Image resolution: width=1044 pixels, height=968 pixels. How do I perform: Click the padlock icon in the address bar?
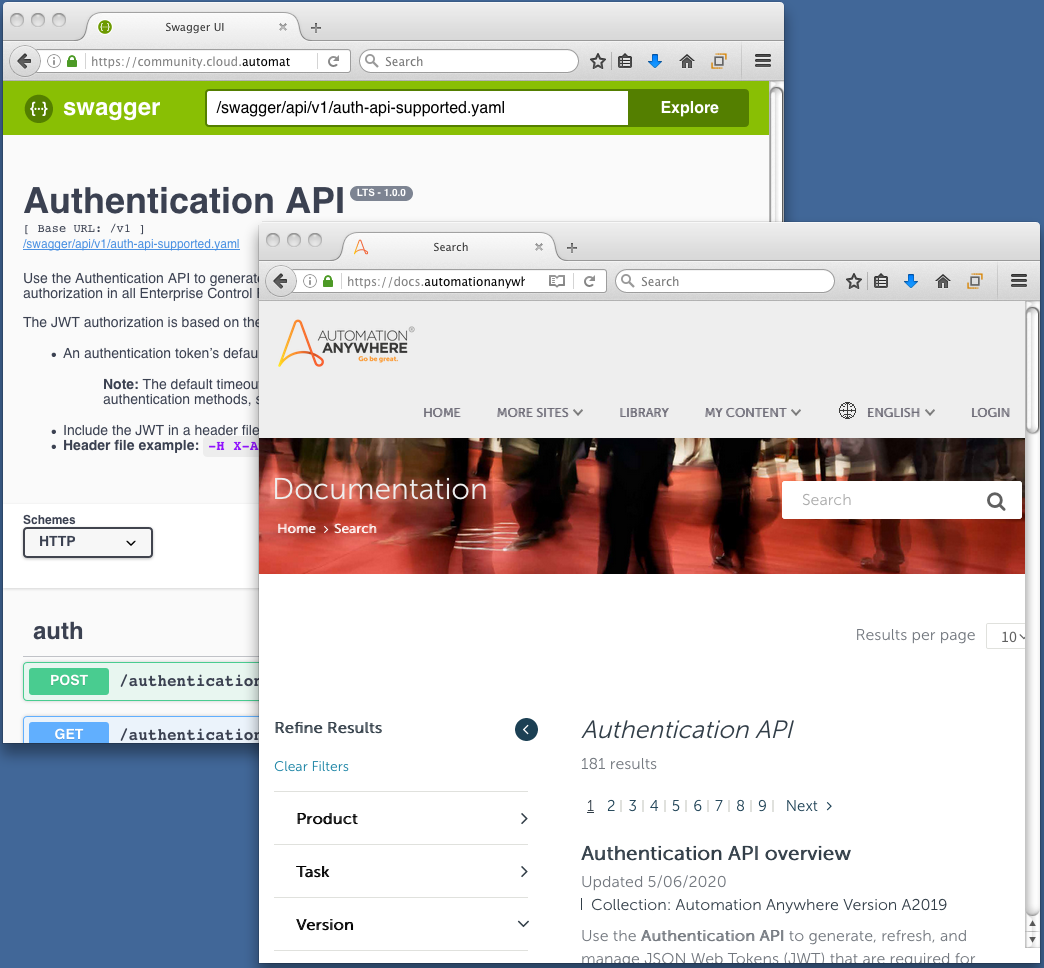pos(326,281)
